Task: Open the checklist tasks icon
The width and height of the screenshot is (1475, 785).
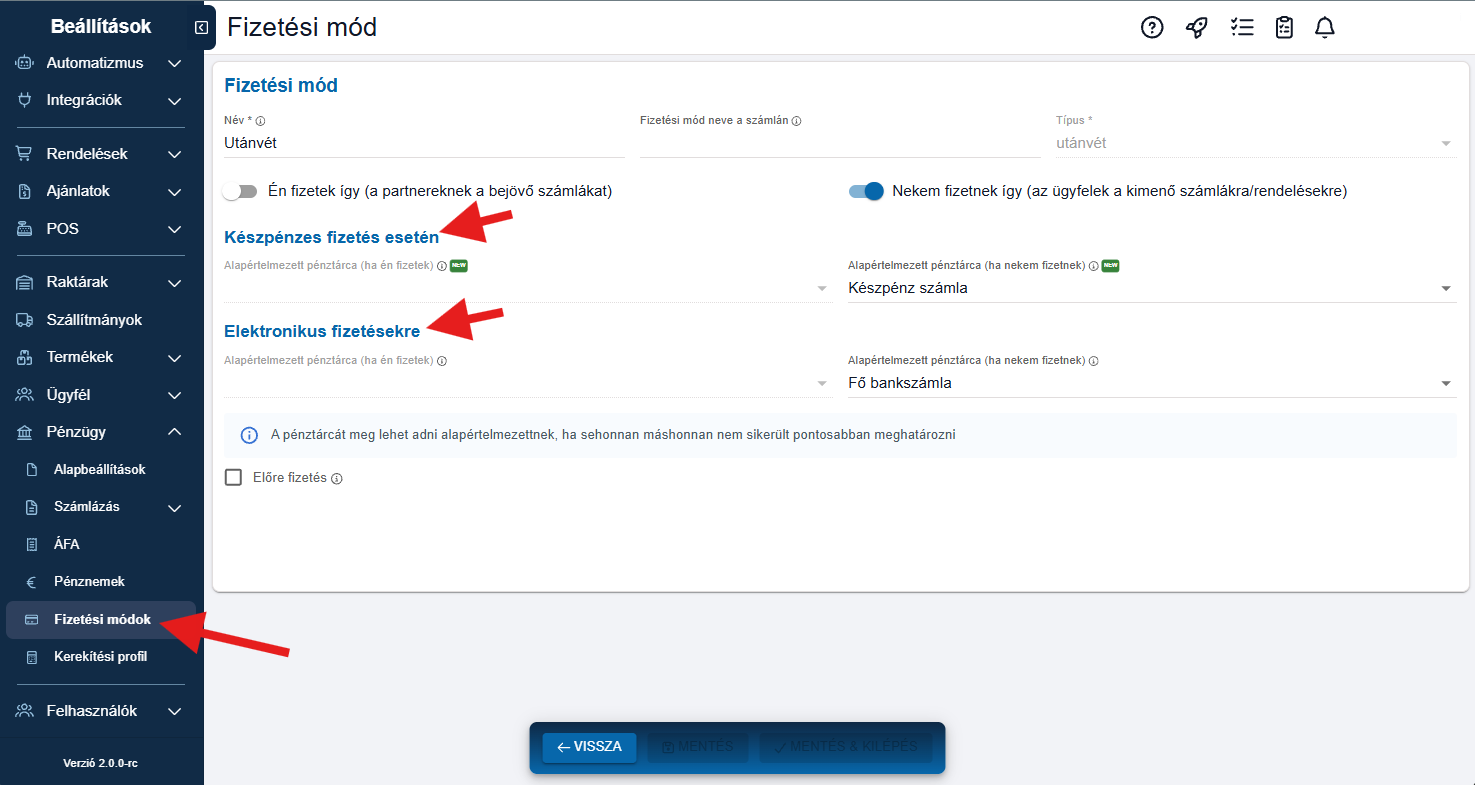Action: (1241, 28)
